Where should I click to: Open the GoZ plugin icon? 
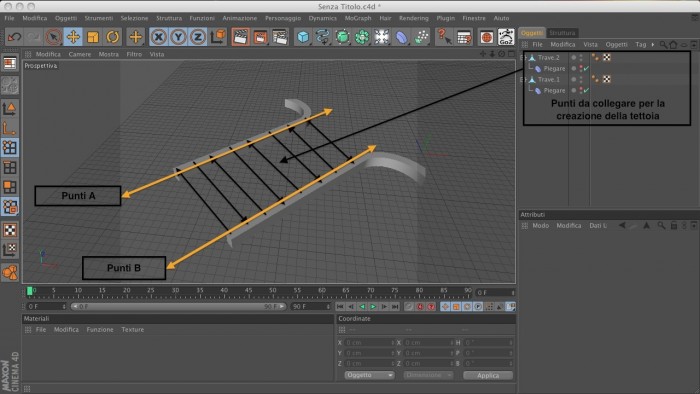(x=506, y=37)
